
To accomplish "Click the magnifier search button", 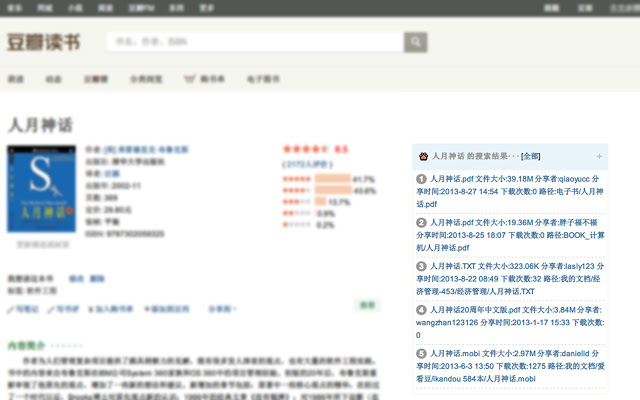I will [416, 42].
